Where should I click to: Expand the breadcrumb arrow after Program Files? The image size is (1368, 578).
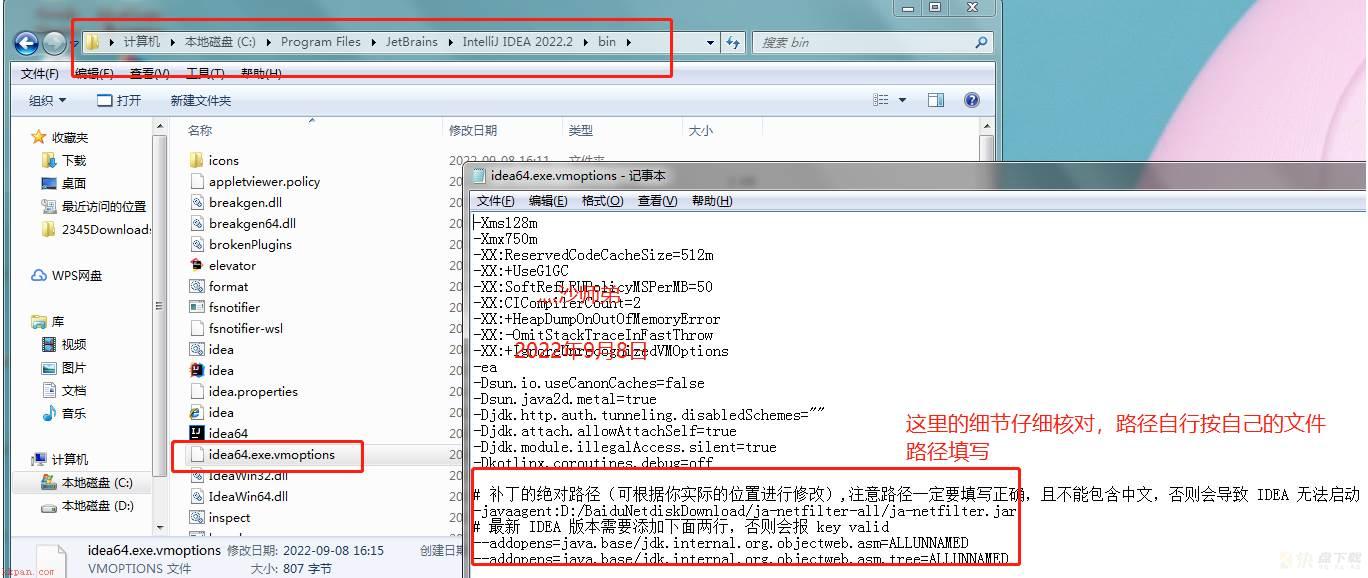point(374,42)
